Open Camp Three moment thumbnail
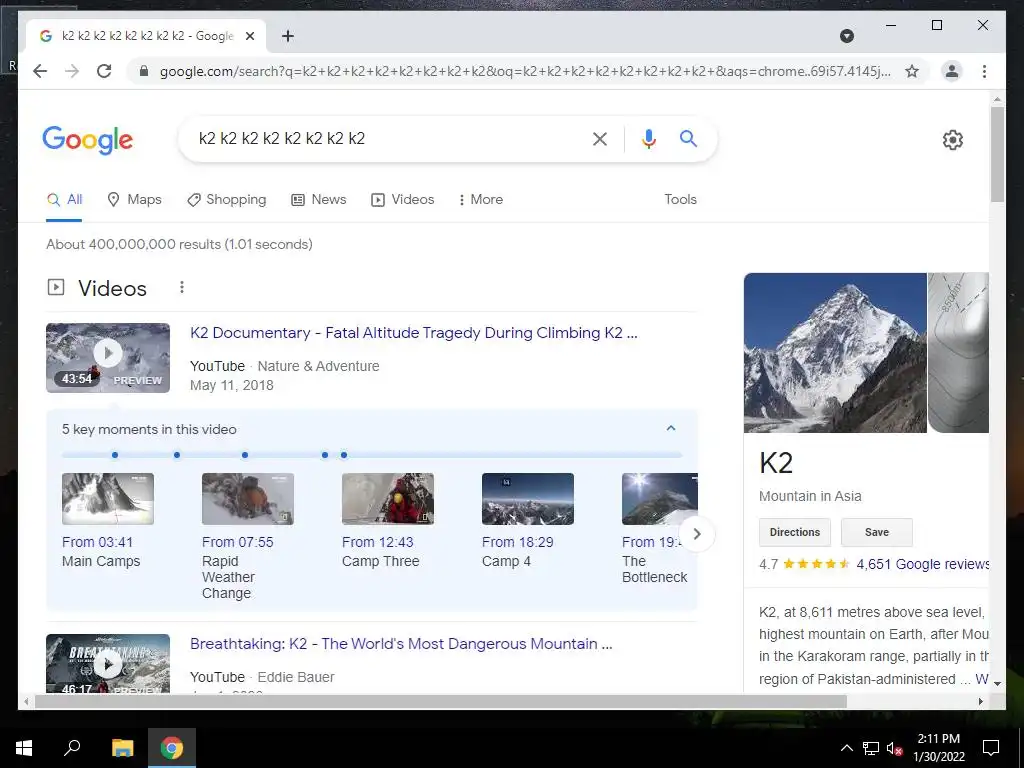 [x=388, y=499]
